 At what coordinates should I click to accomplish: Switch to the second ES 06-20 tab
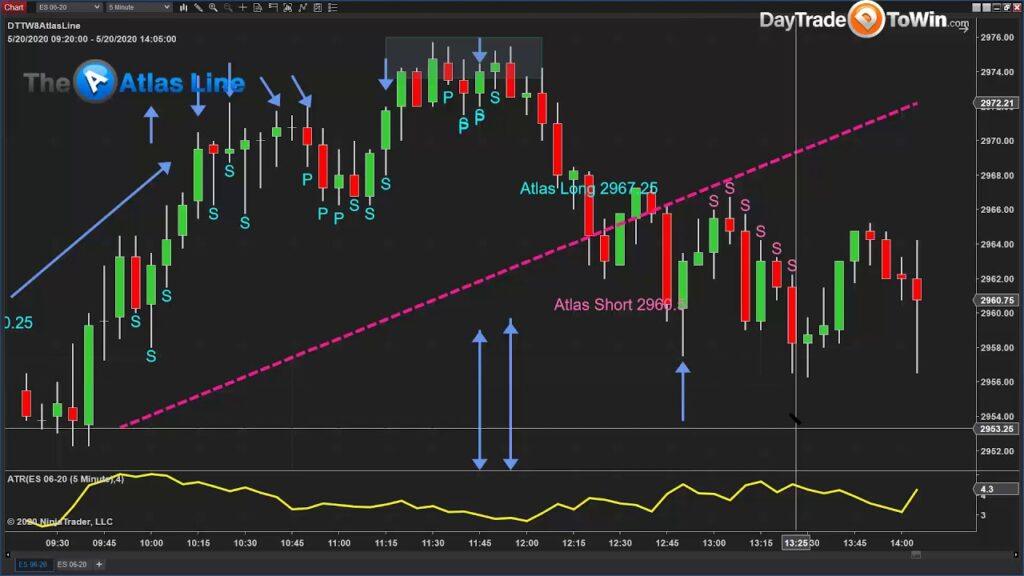point(70,565)
